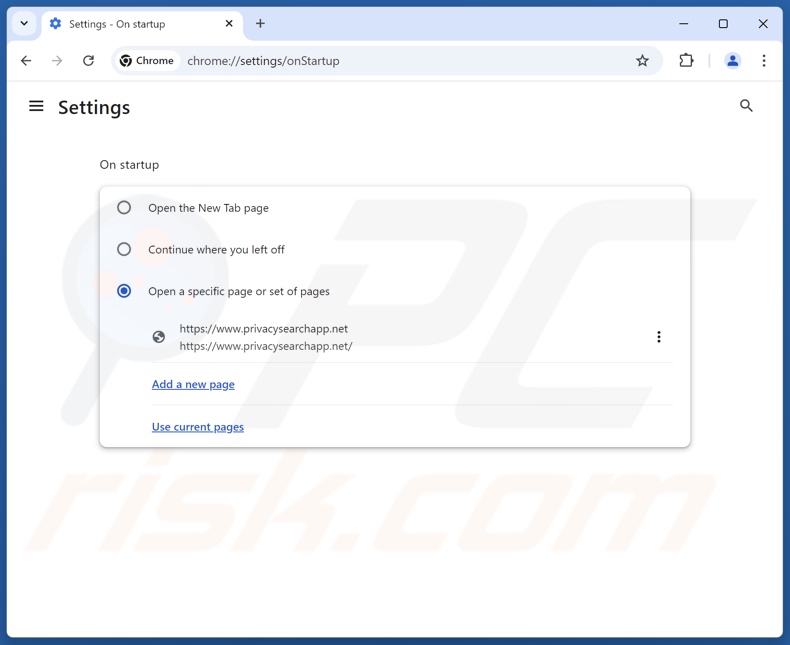Open the Settings hamburger menu

[x=36, y=106]
